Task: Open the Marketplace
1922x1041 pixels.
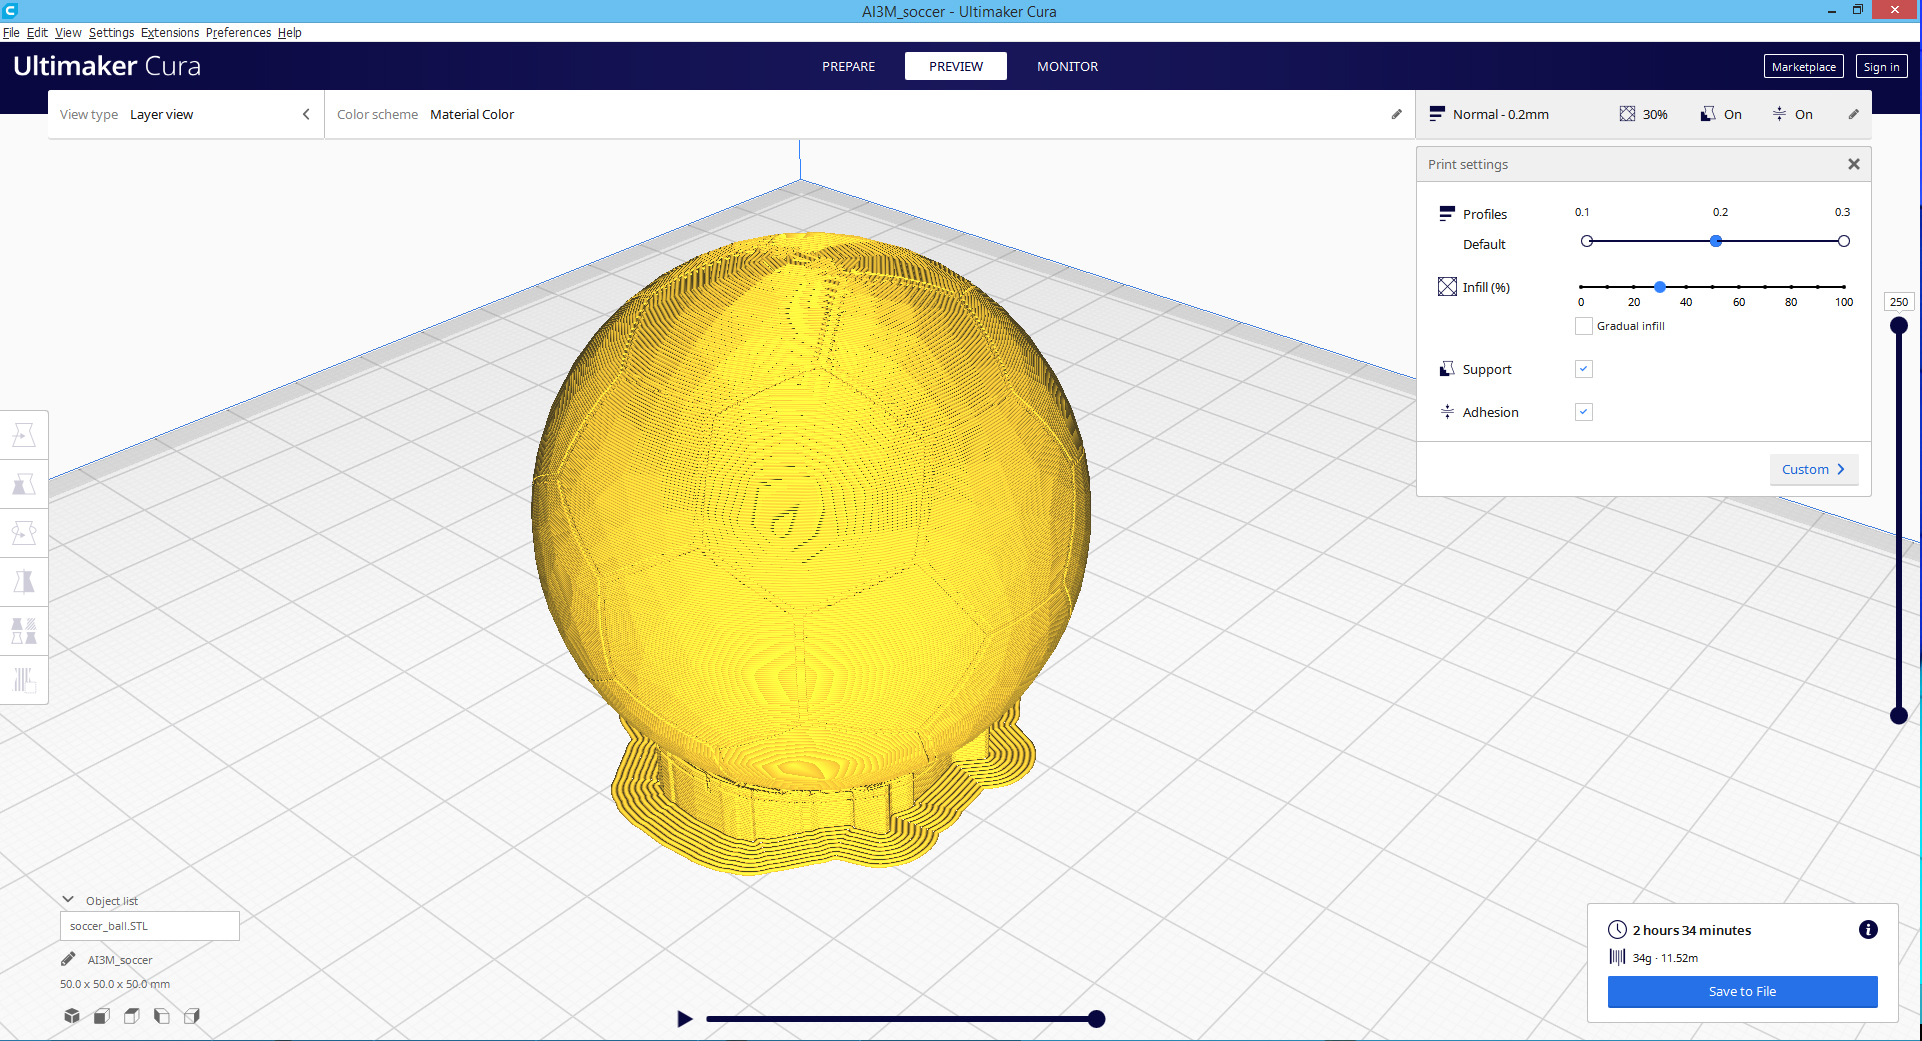Action: pos(1802,66)
